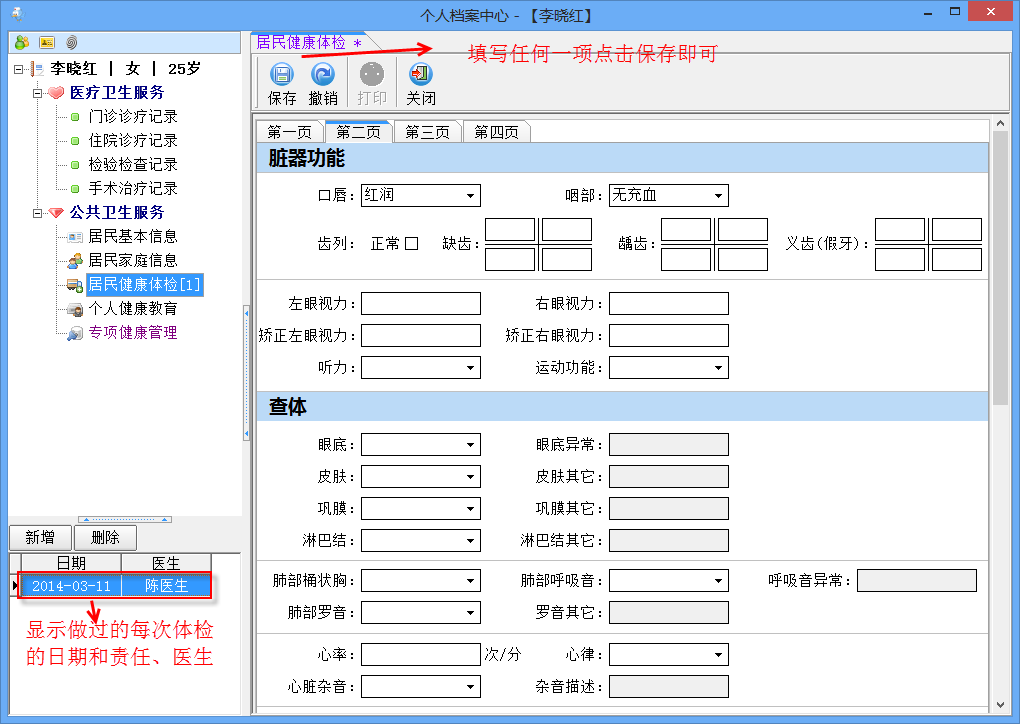Open the 咽部 dropdown showing 无充血
Image resolution: width=1020 pixels, height=724 pixels.
pos(718,195)
